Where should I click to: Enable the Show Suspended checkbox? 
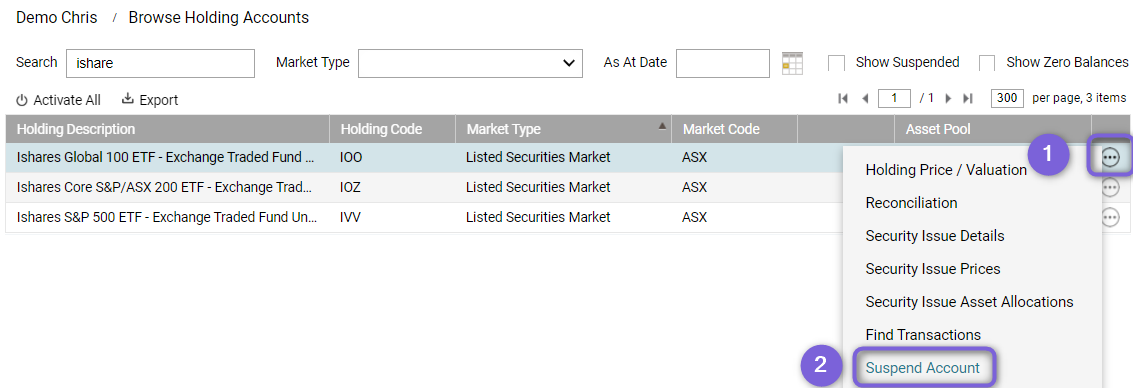[836, 63]
